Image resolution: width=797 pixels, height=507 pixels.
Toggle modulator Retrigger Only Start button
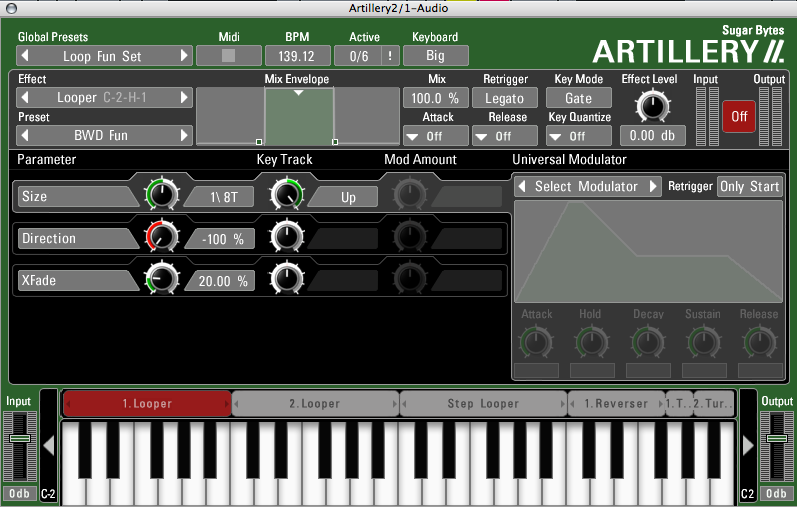click(750, 186)
